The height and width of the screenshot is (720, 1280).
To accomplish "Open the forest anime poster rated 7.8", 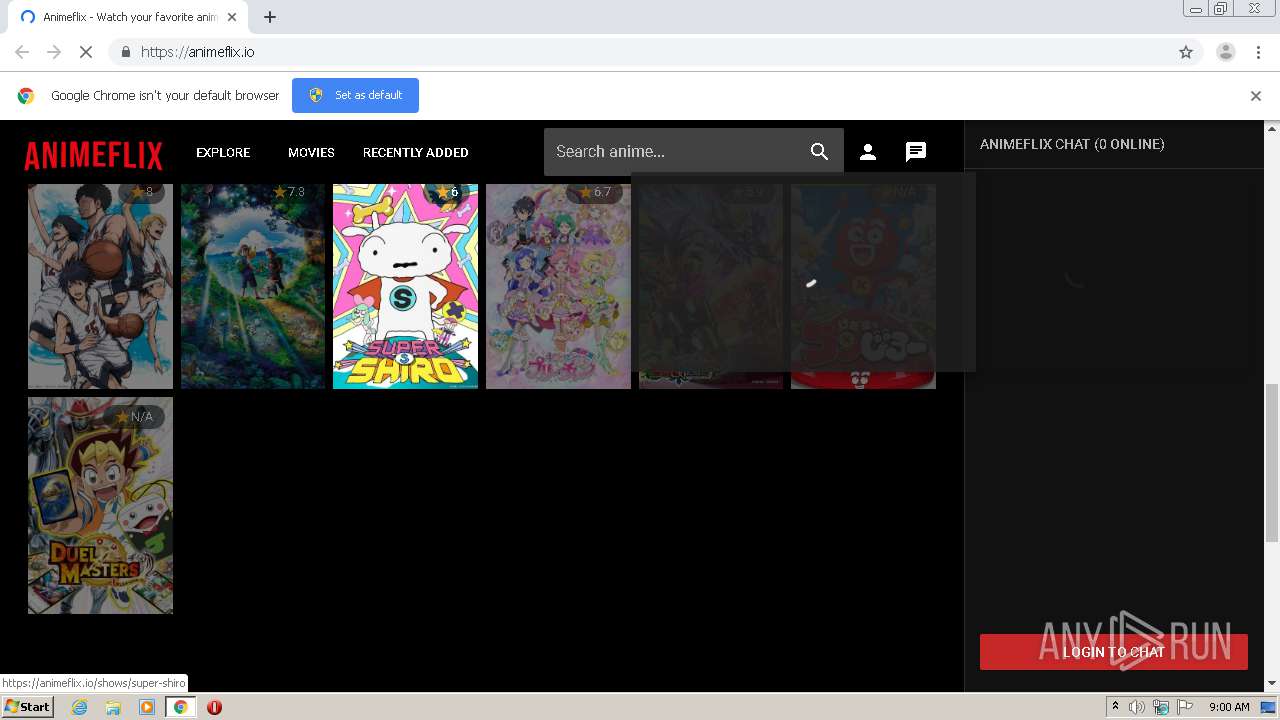I will tap(253, 286).
